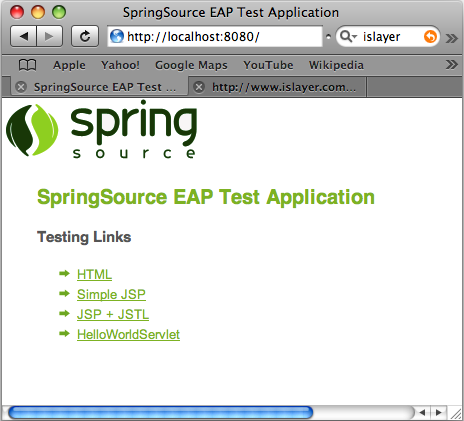Switch to the www.islayer.com tab
This screenshot has height=421, width=464.
(x=277, y=87)
